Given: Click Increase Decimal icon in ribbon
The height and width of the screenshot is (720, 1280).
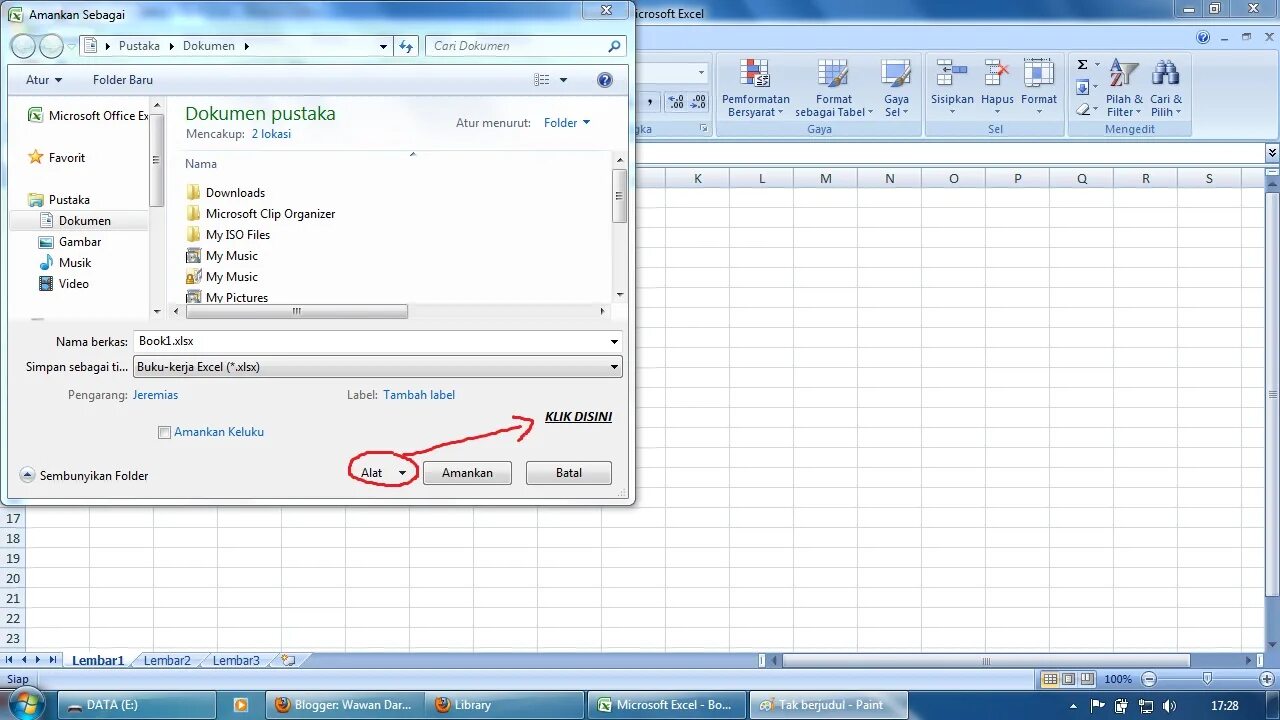Looking at the screenshot, I should click(x=676, y=102).
